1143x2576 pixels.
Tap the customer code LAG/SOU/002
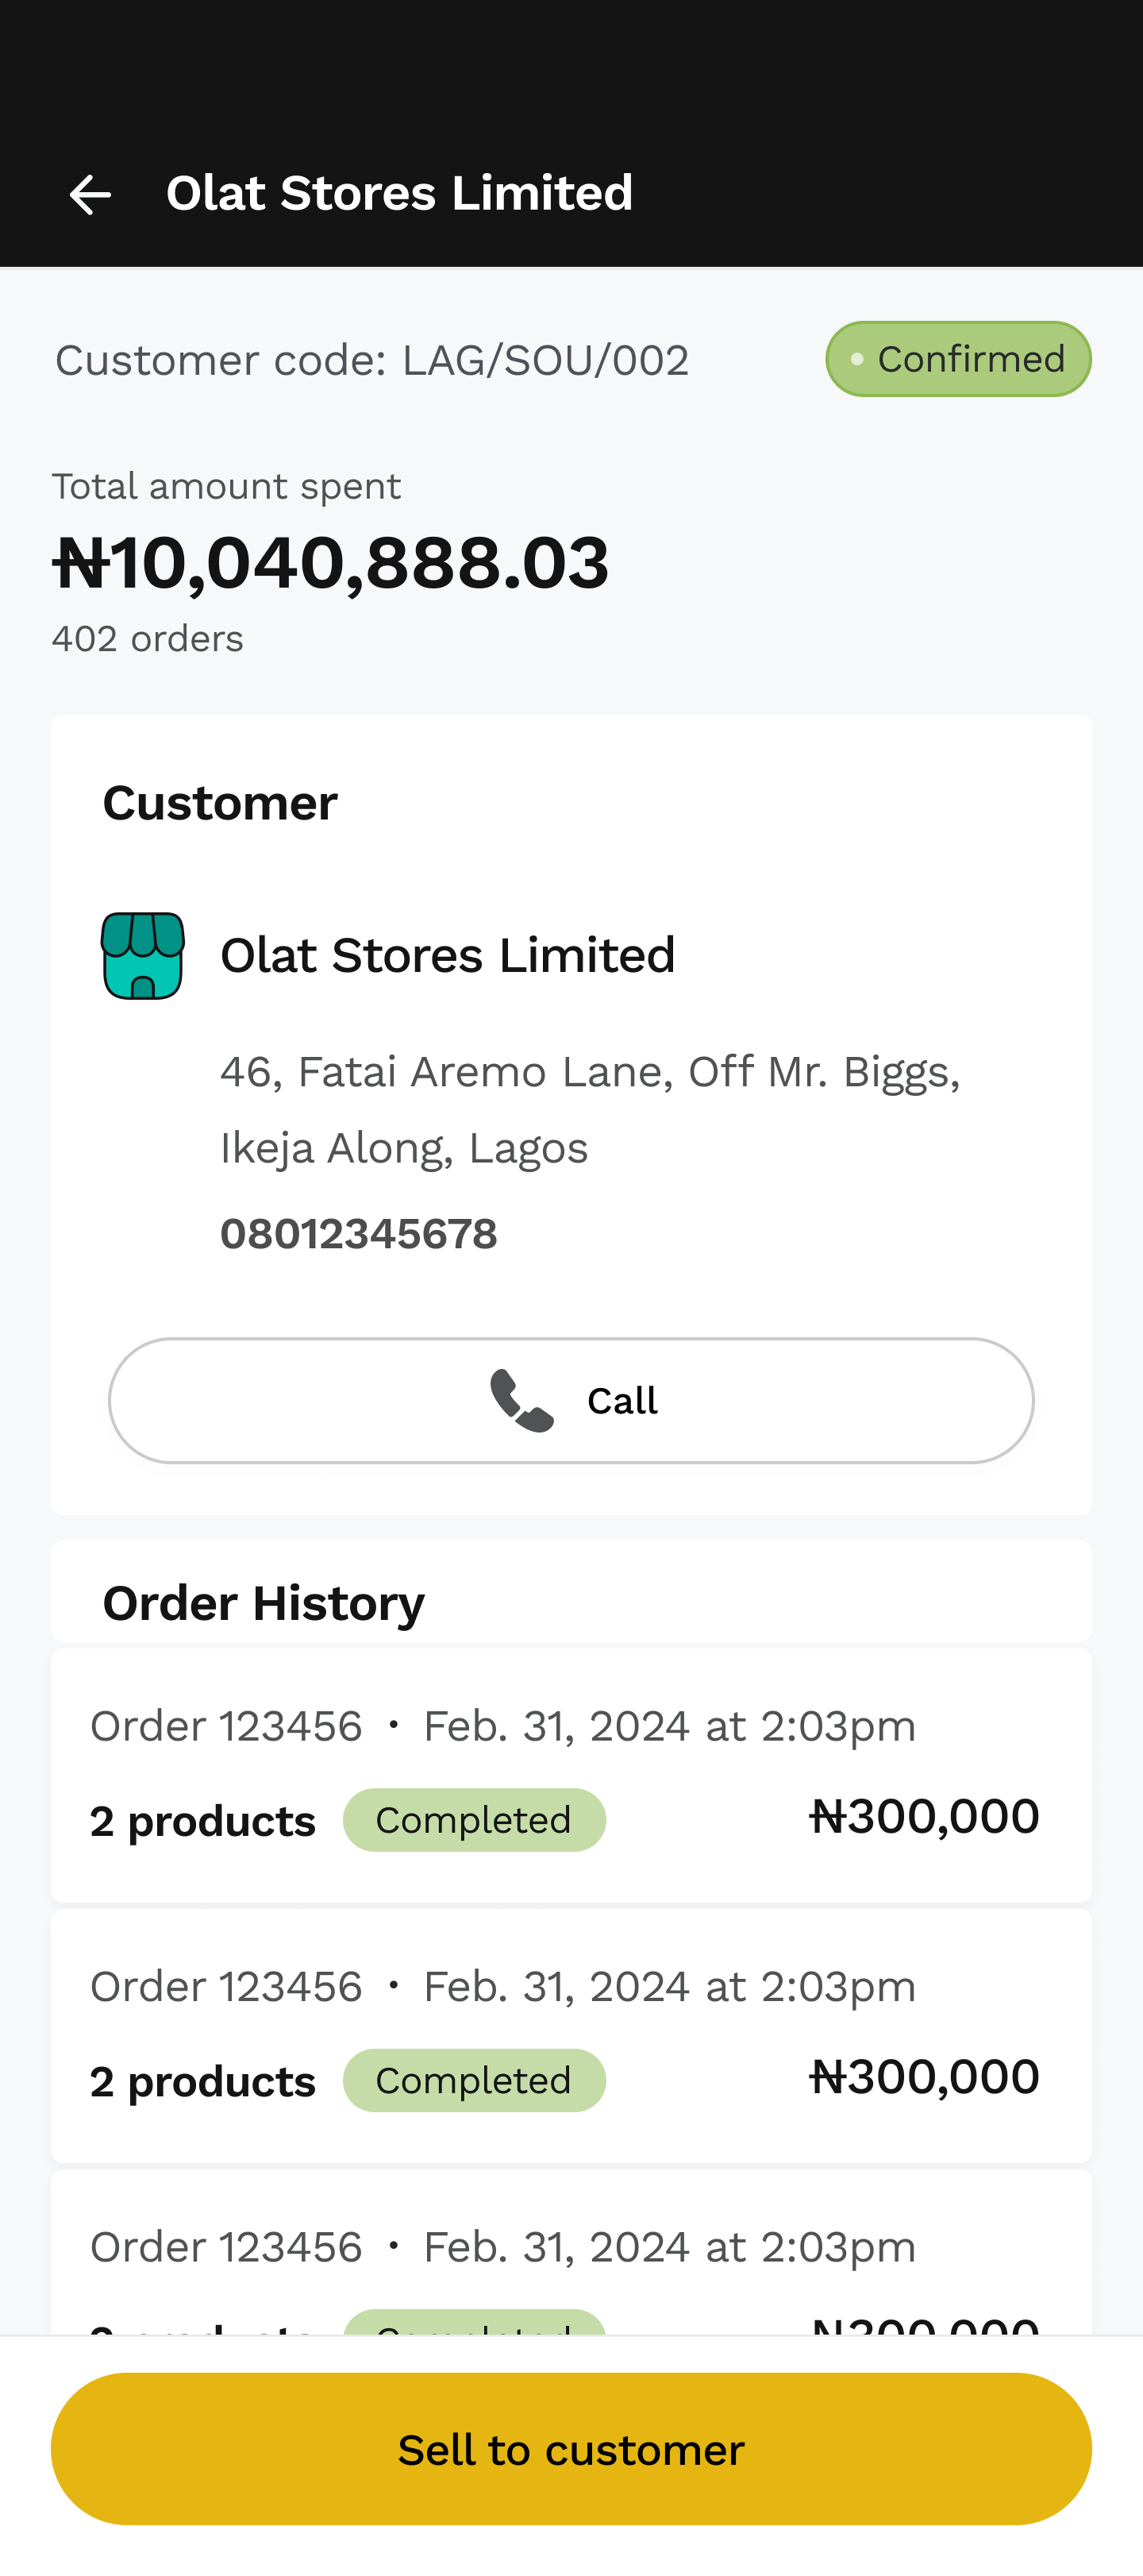coord(371,360)
